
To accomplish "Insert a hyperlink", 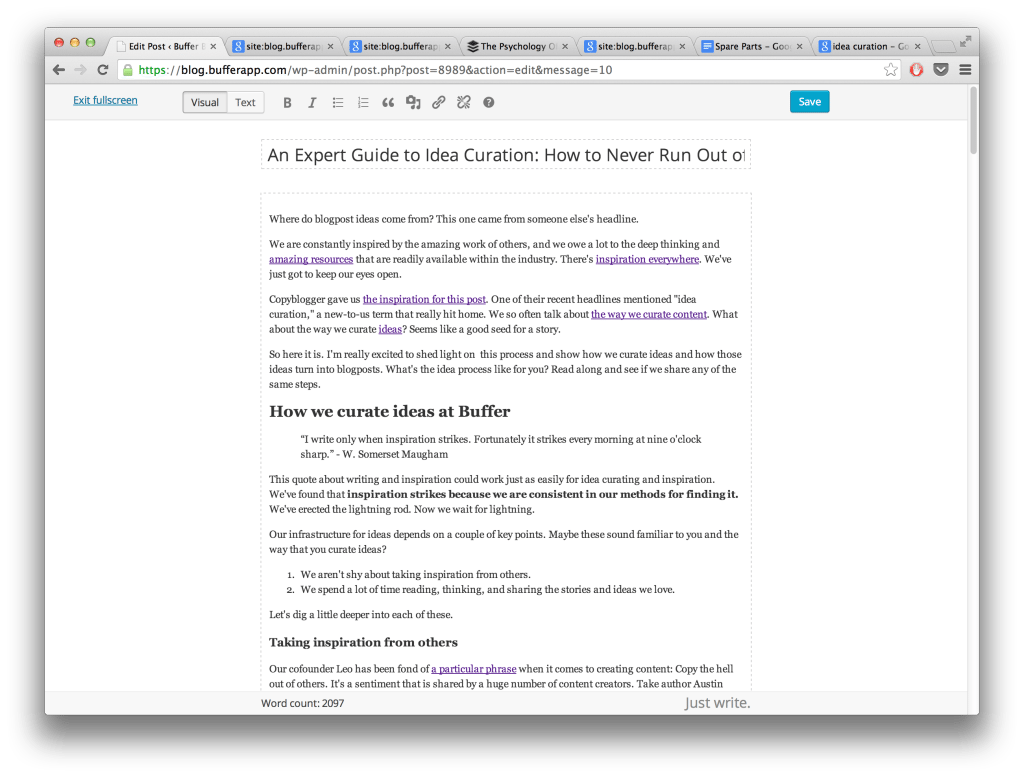I will pos(438,101).
